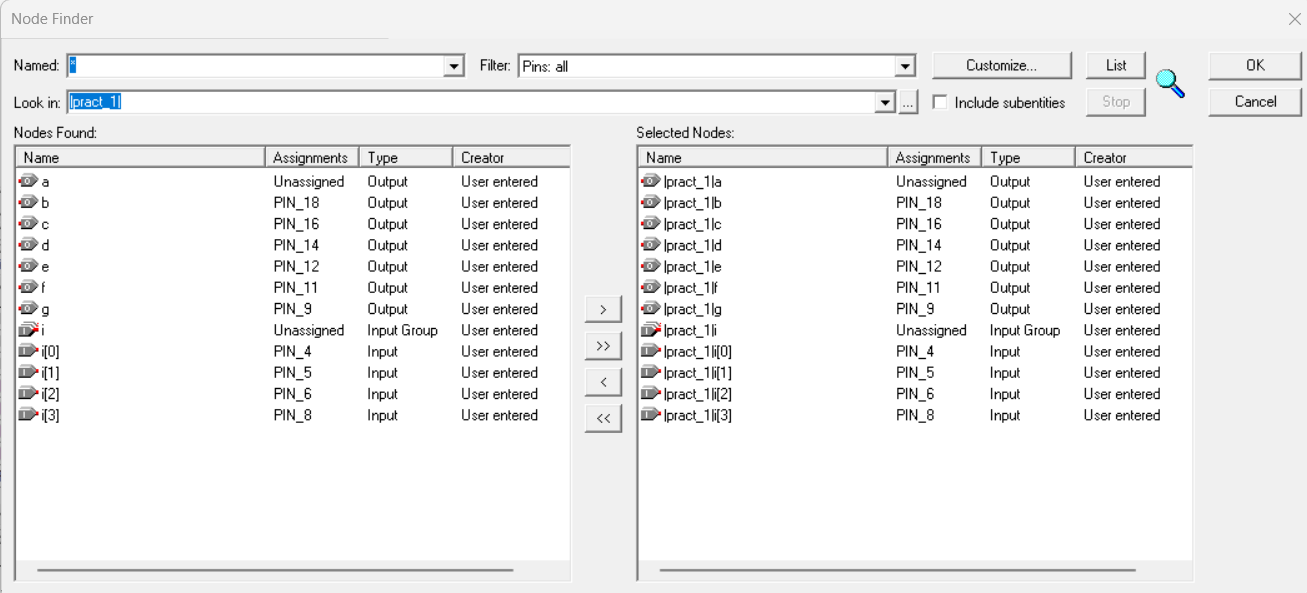Click the output pin icon of node f
The image size is (1307, 593).
[x=29, y=288]
